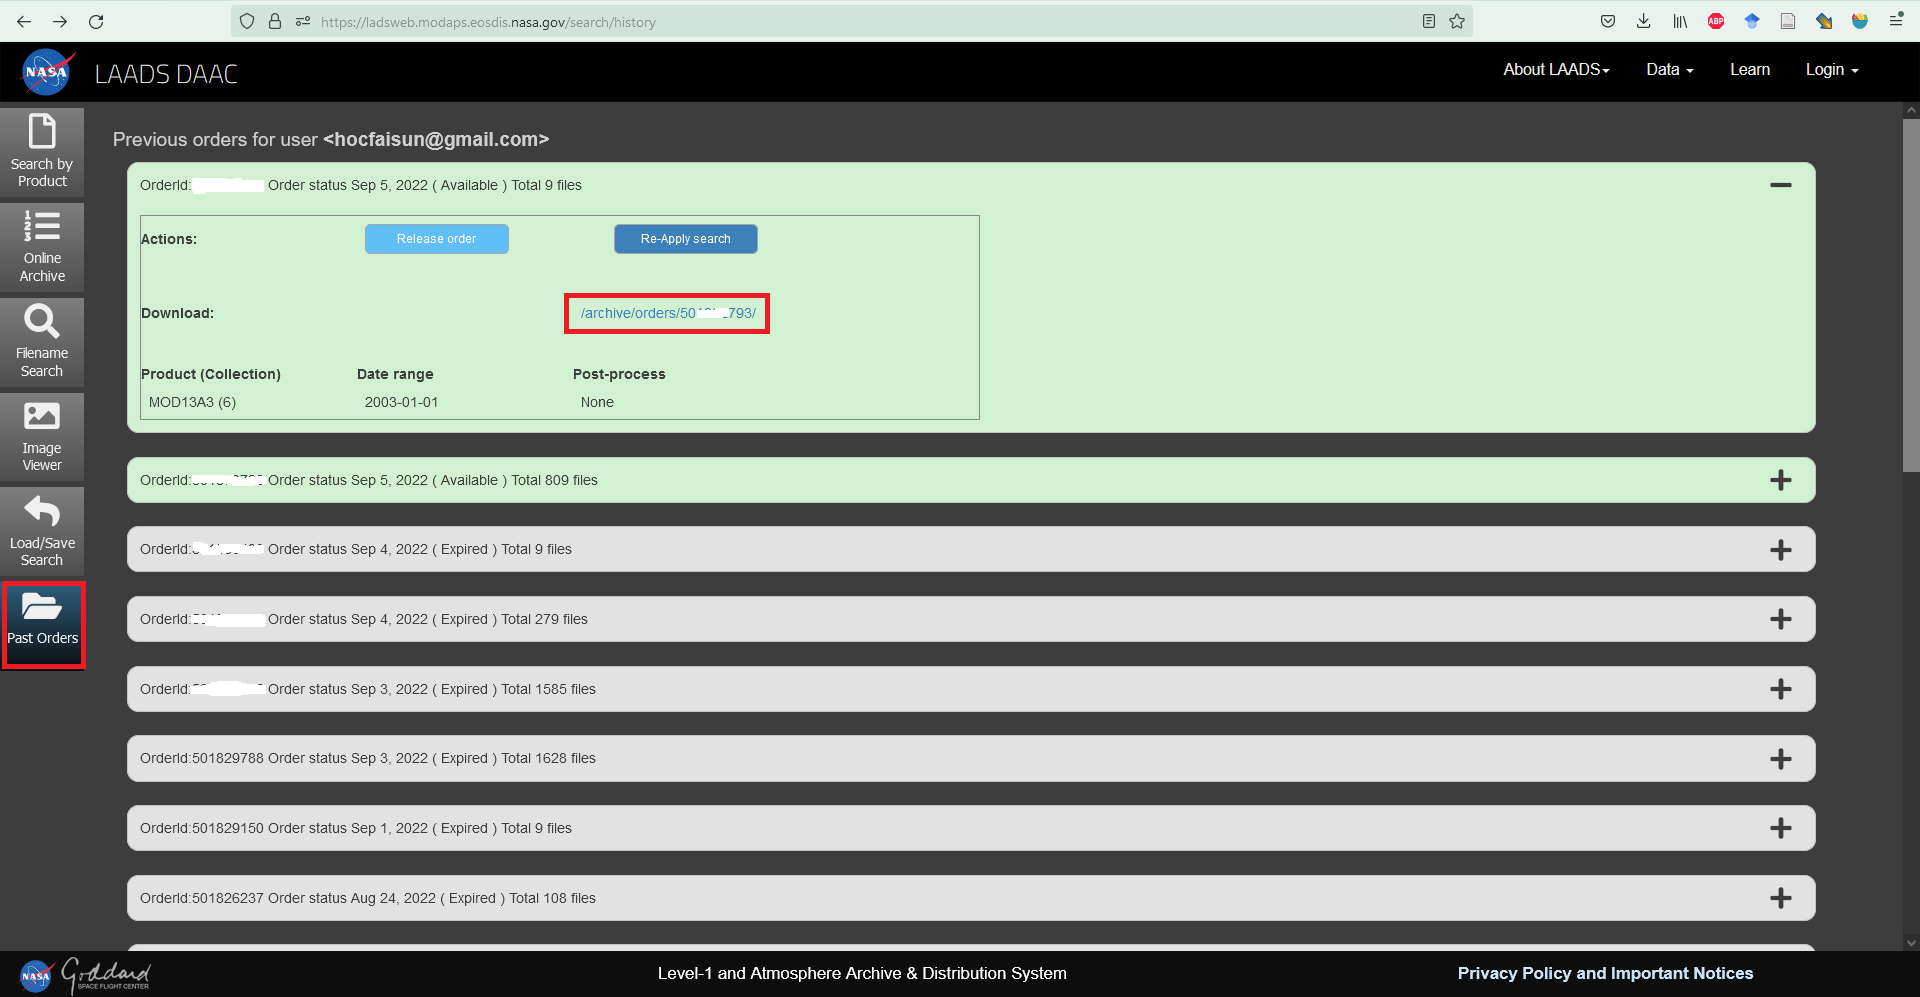Click the NASA logo in the header
Image resolution: width=1920 pixels, height=997 pixels.
(47, 73)
